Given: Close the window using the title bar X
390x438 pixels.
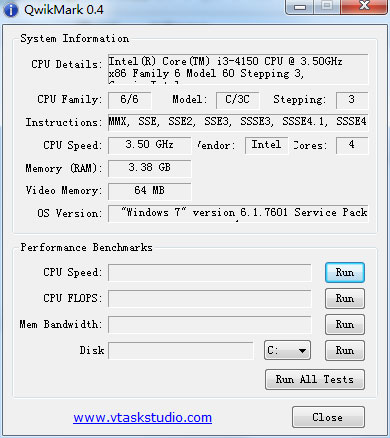Looking at the screenshot, I should (x=364, y=7).
